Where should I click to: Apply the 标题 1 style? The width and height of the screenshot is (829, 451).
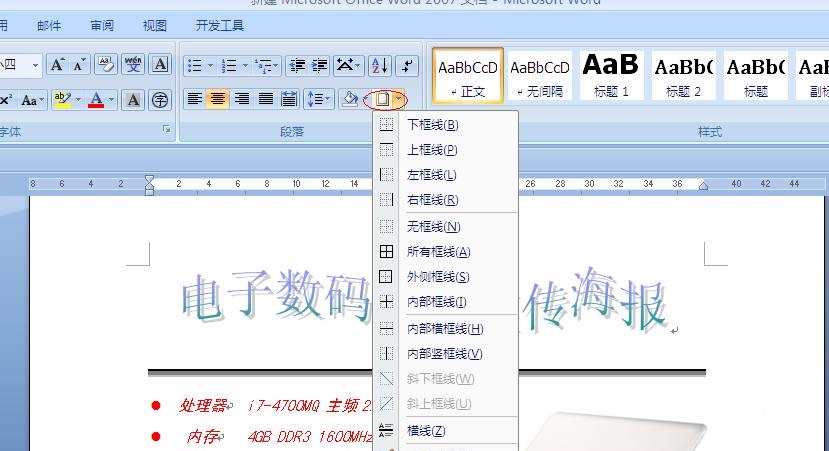coord(611,75)
